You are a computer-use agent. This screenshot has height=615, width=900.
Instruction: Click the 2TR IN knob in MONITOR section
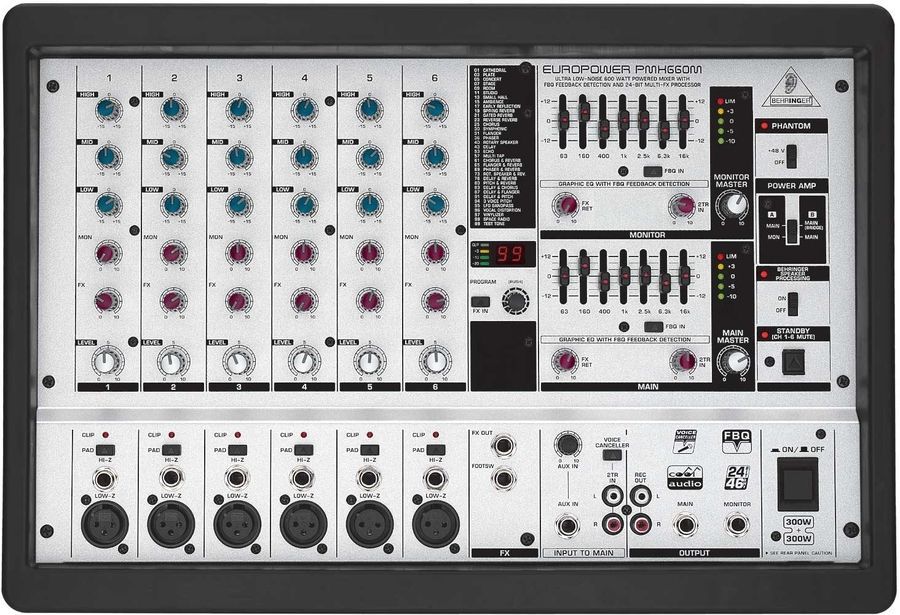682,206
